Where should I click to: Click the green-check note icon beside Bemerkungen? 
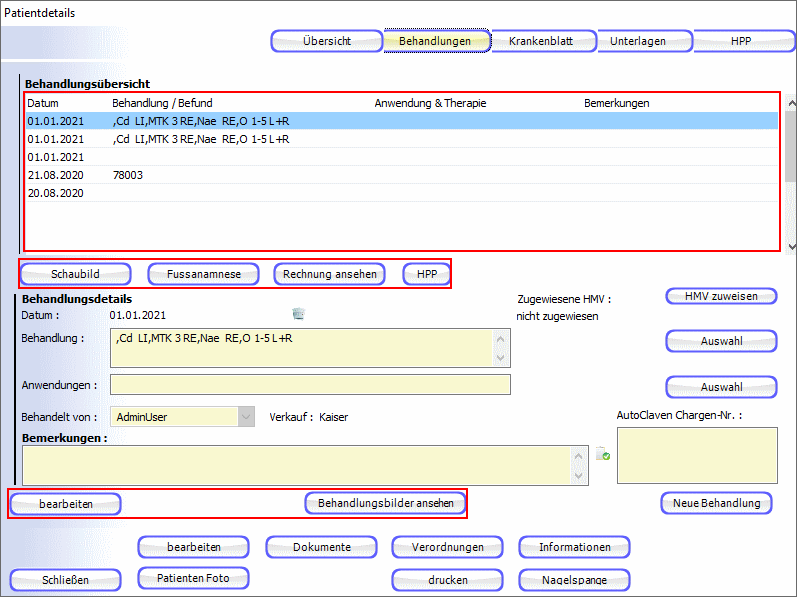tap(602, 455)
